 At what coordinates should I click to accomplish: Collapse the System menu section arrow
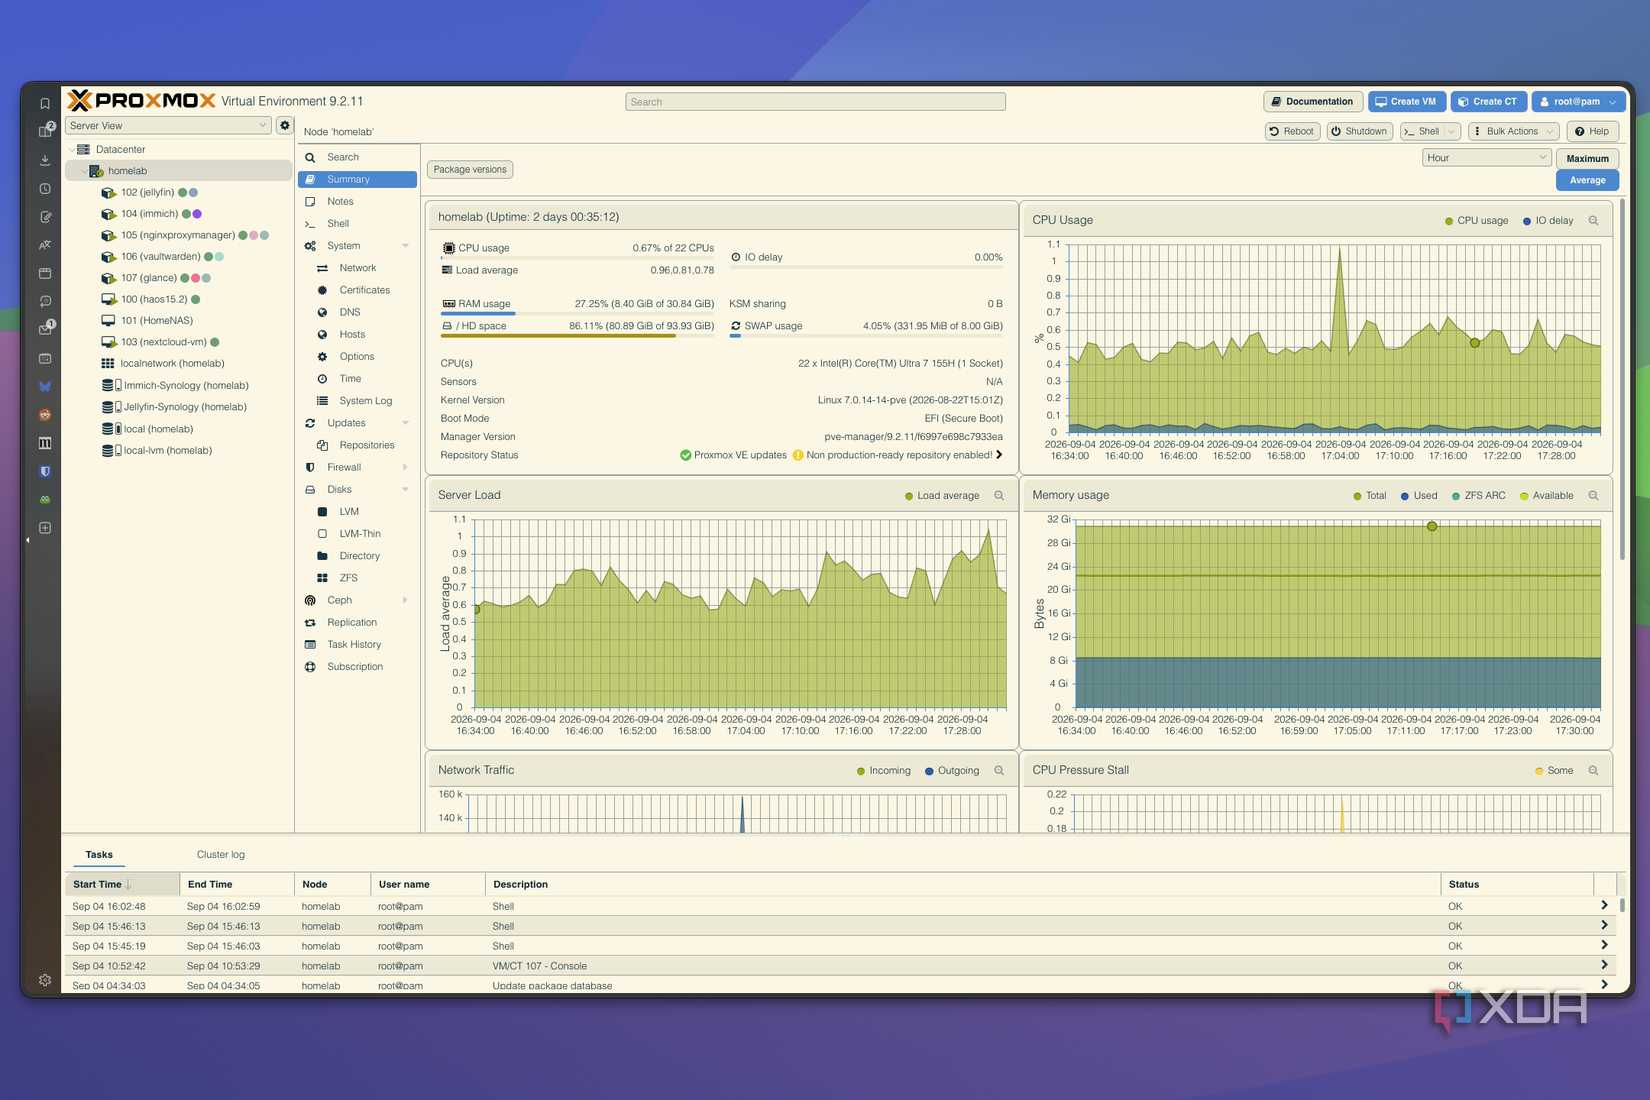pyautogui.click(x=405, y=246)
